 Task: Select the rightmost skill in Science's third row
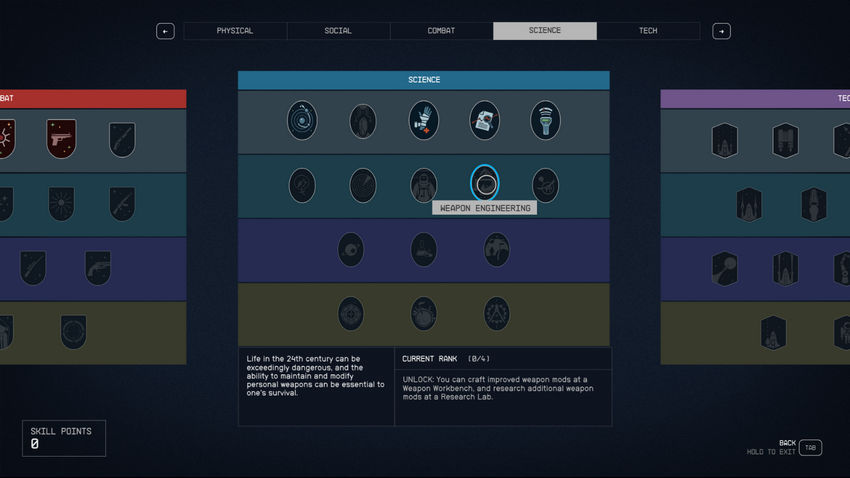point(496,249)
